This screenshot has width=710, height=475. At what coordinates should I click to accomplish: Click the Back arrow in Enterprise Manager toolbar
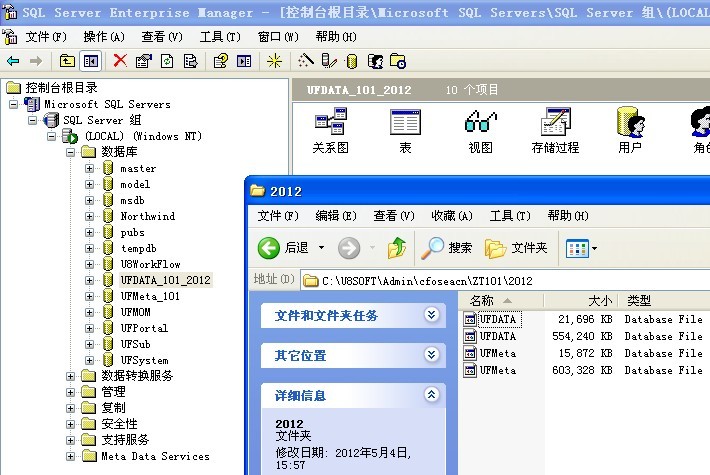click(13, 61)
